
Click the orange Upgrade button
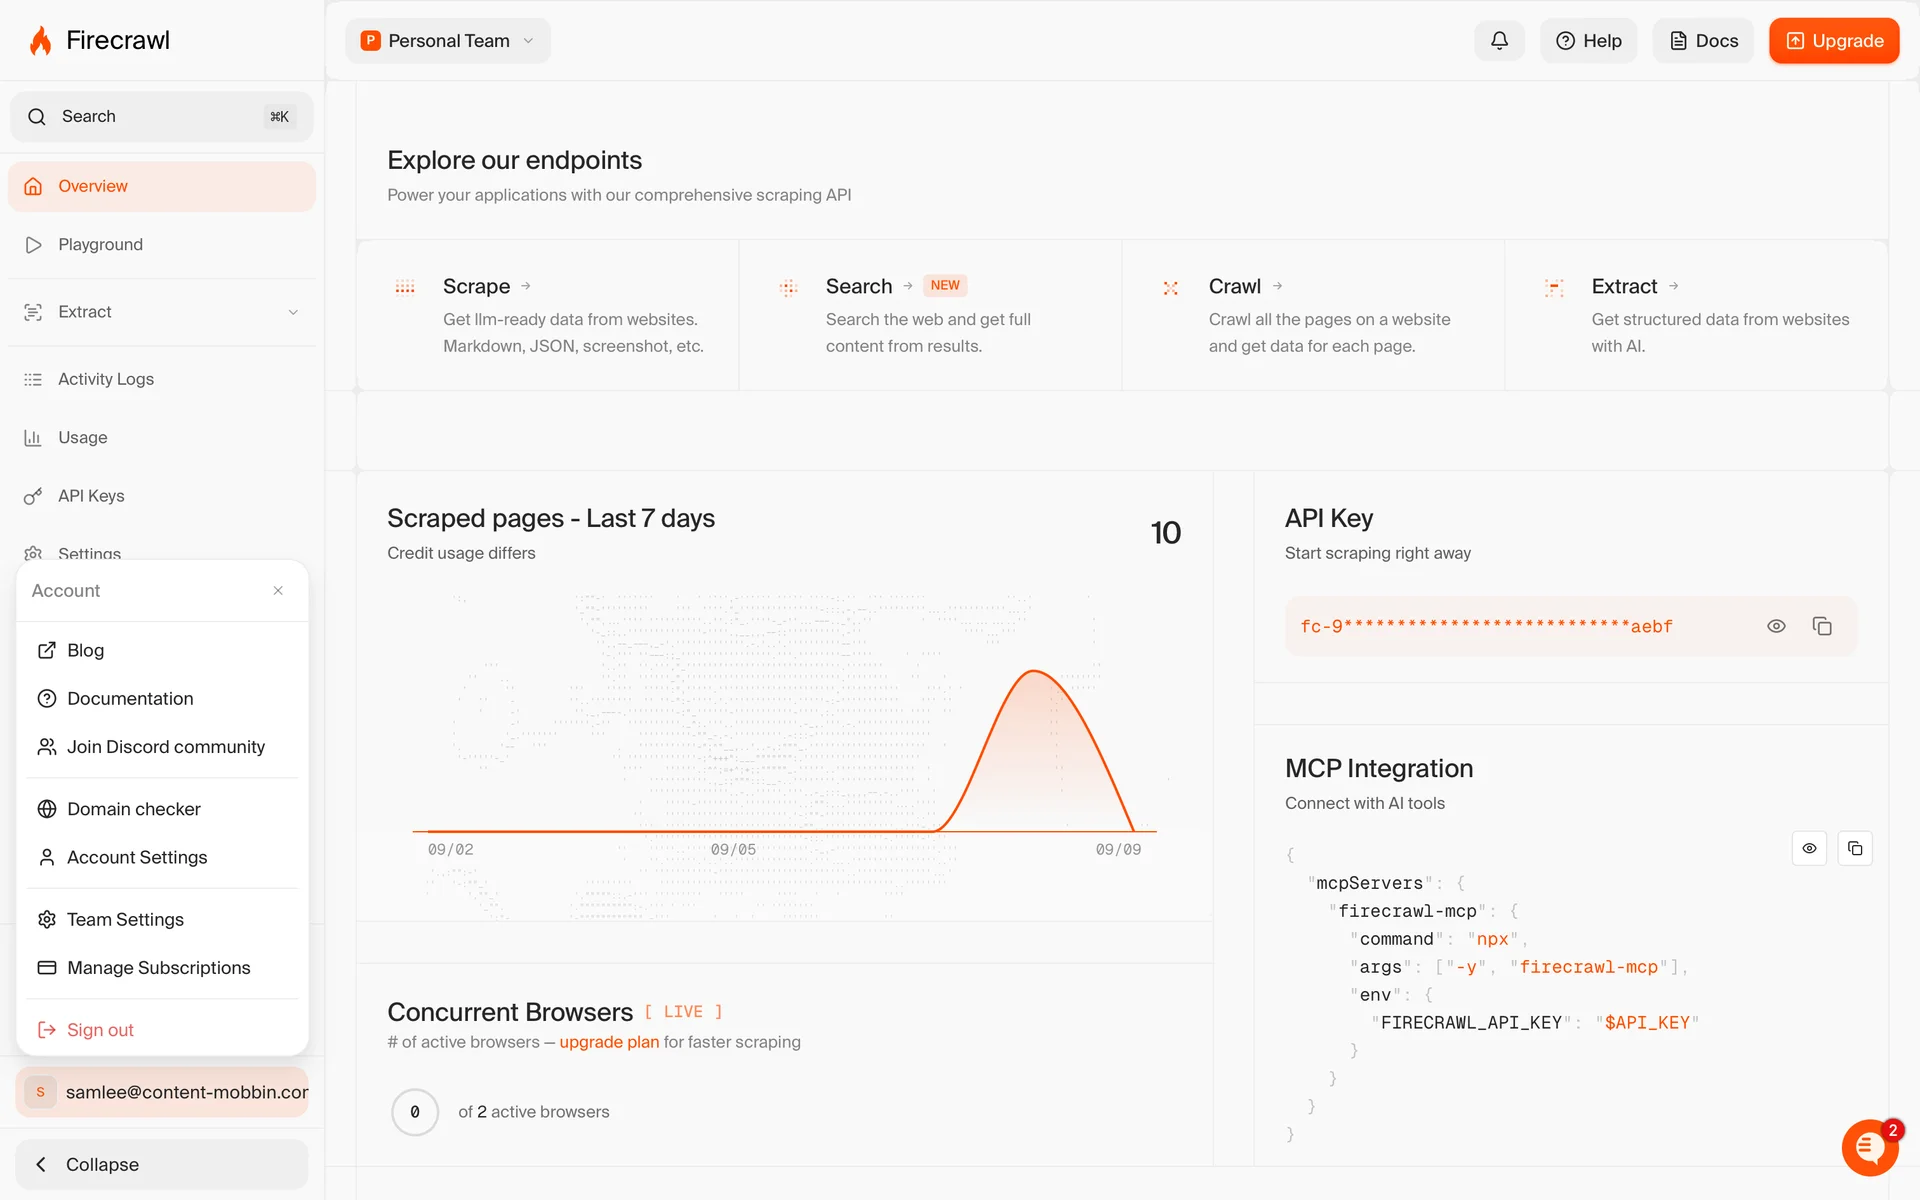coord(1833,41)
